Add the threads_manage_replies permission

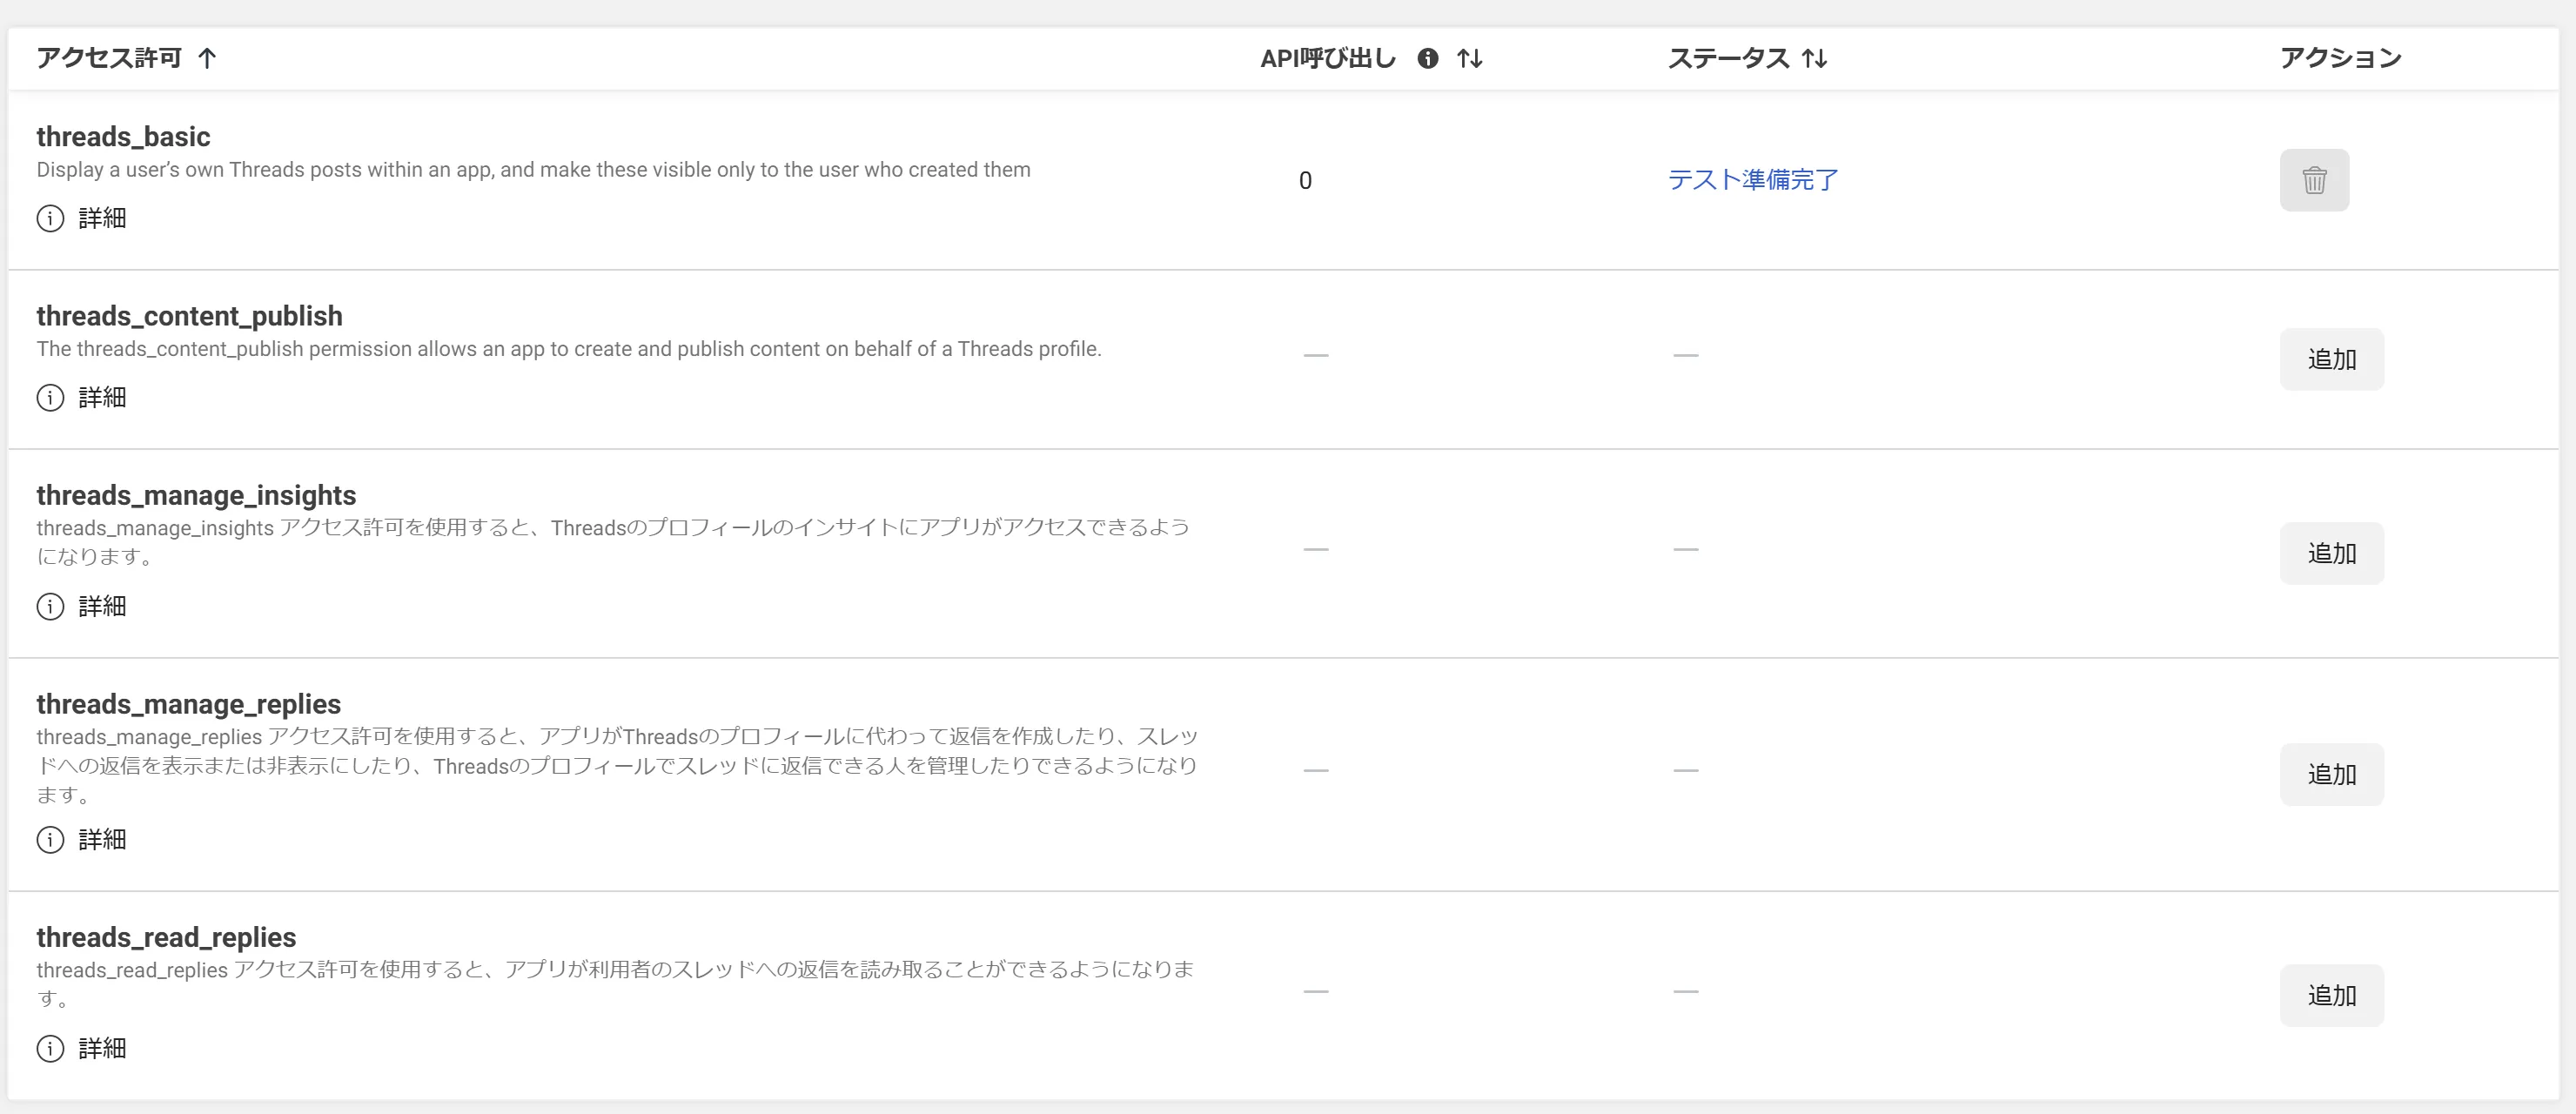pyautogui.click(x=2331, y=773)
